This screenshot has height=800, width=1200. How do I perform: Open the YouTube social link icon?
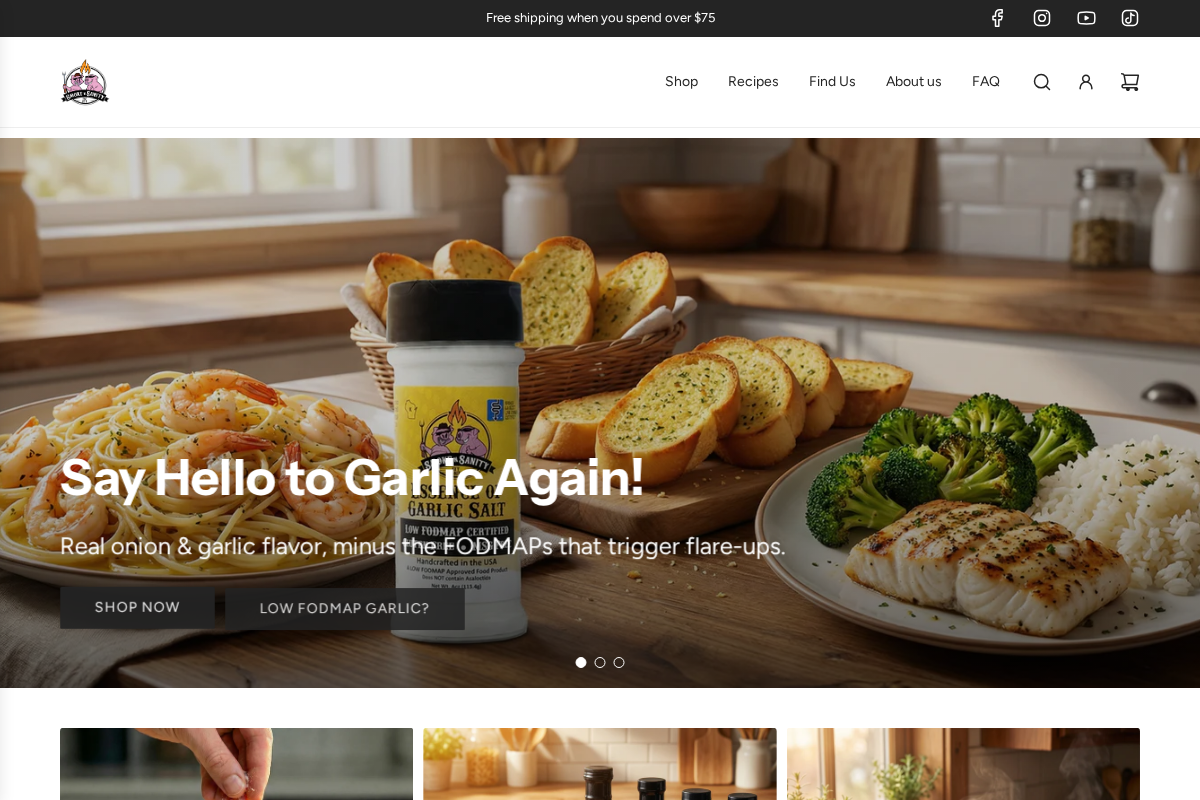[x=1086, y=18]
